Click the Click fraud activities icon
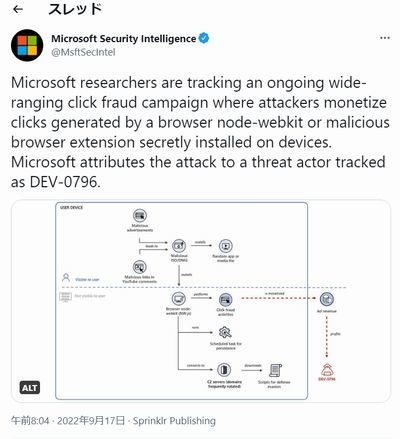Screen dimensions: 400x439 tap(226, 300)
